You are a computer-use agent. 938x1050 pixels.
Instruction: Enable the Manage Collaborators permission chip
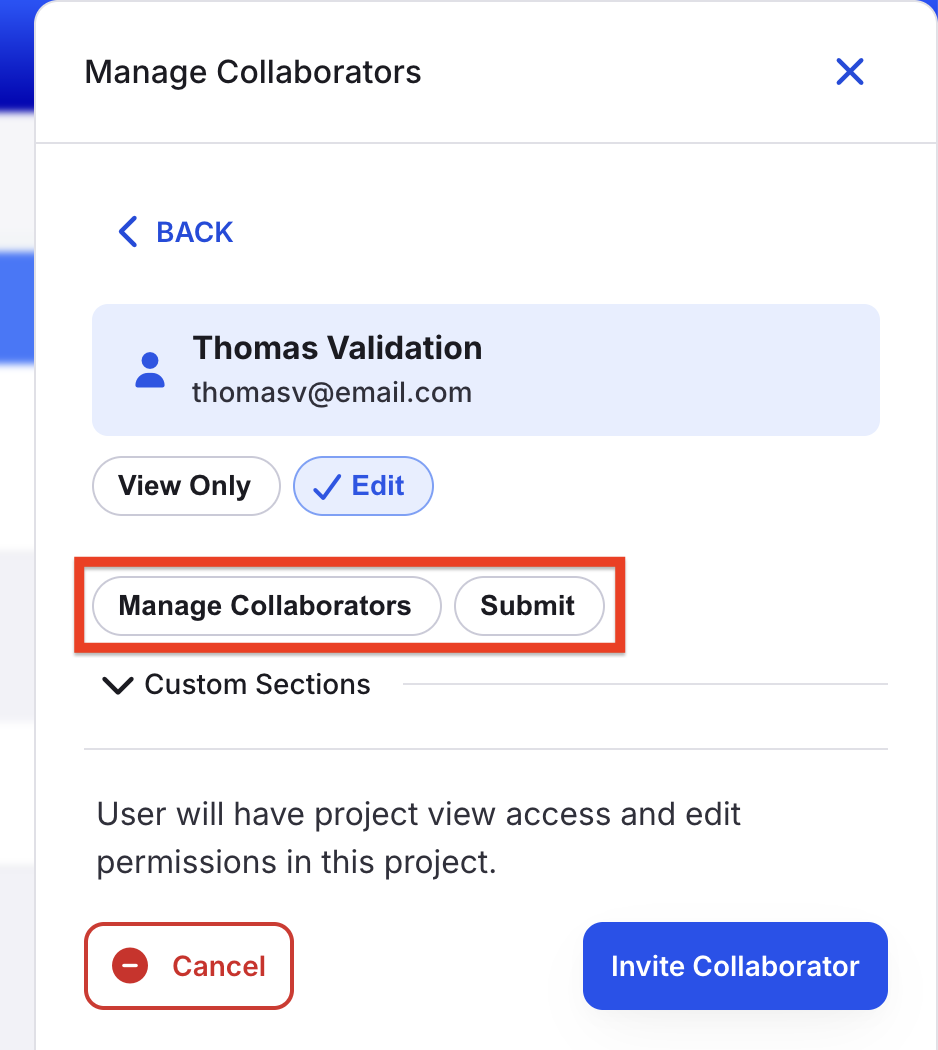pos(266,605)
